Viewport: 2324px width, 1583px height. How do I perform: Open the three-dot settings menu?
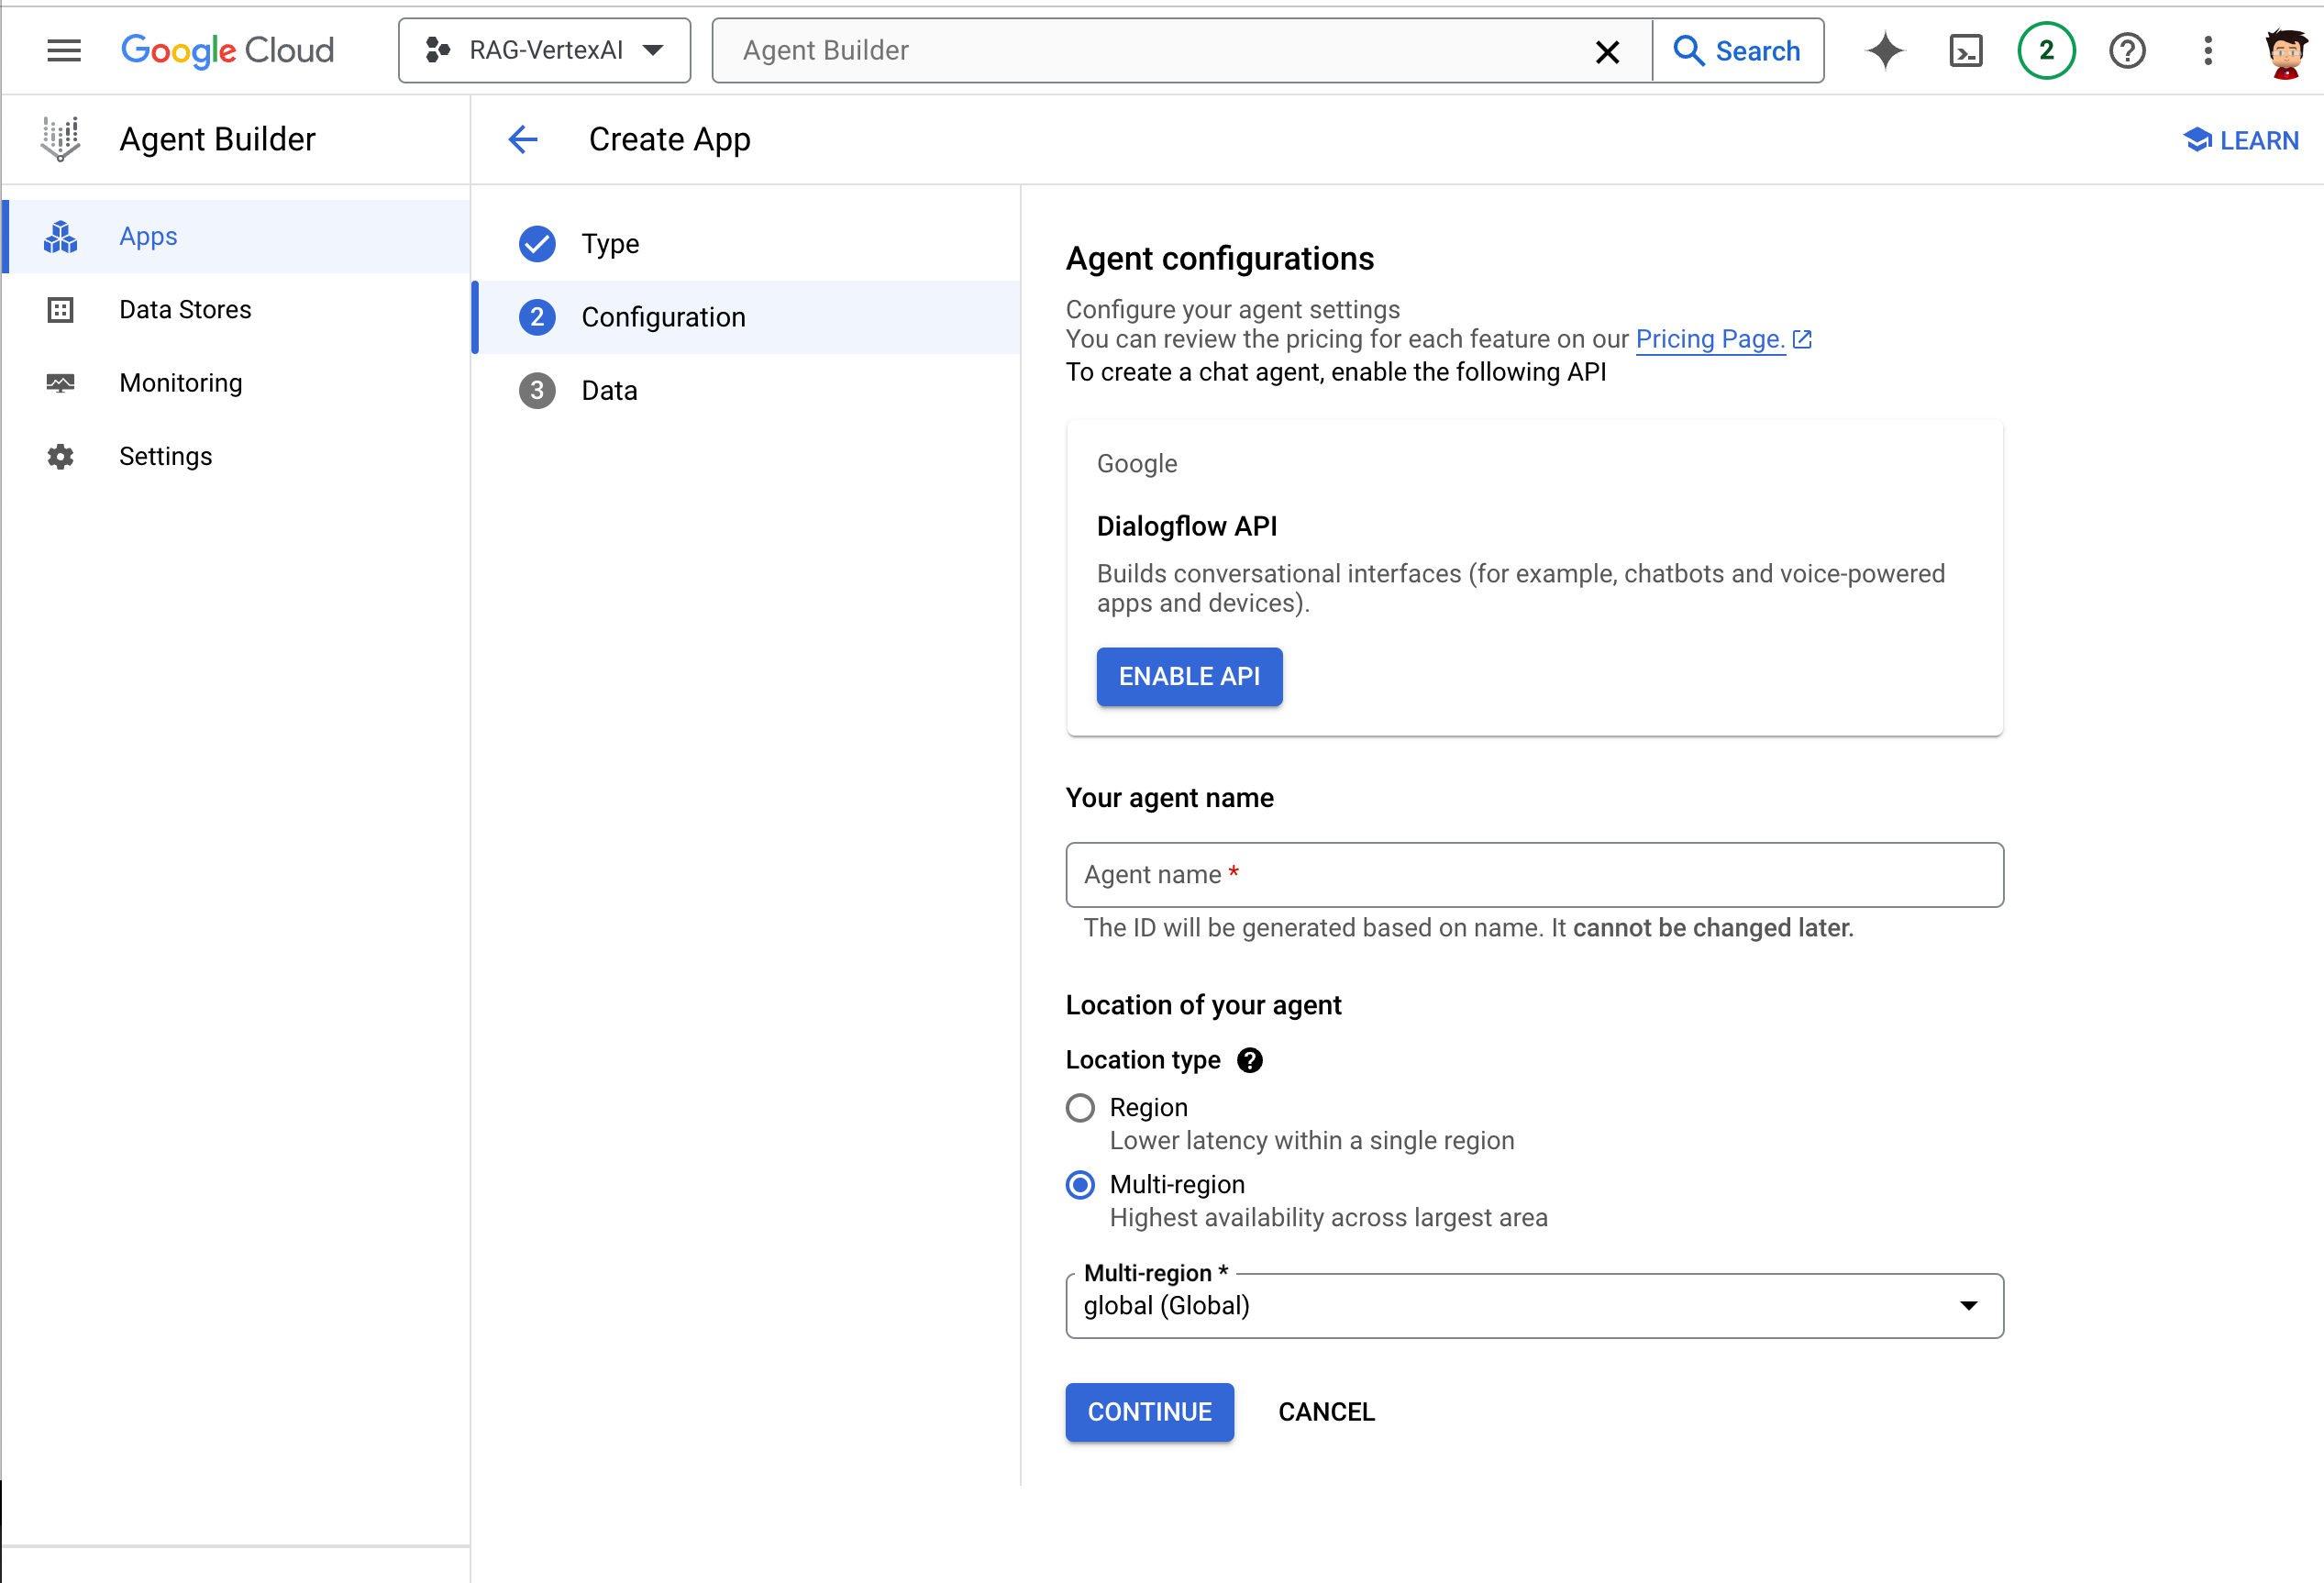(x=2208, y=50)
